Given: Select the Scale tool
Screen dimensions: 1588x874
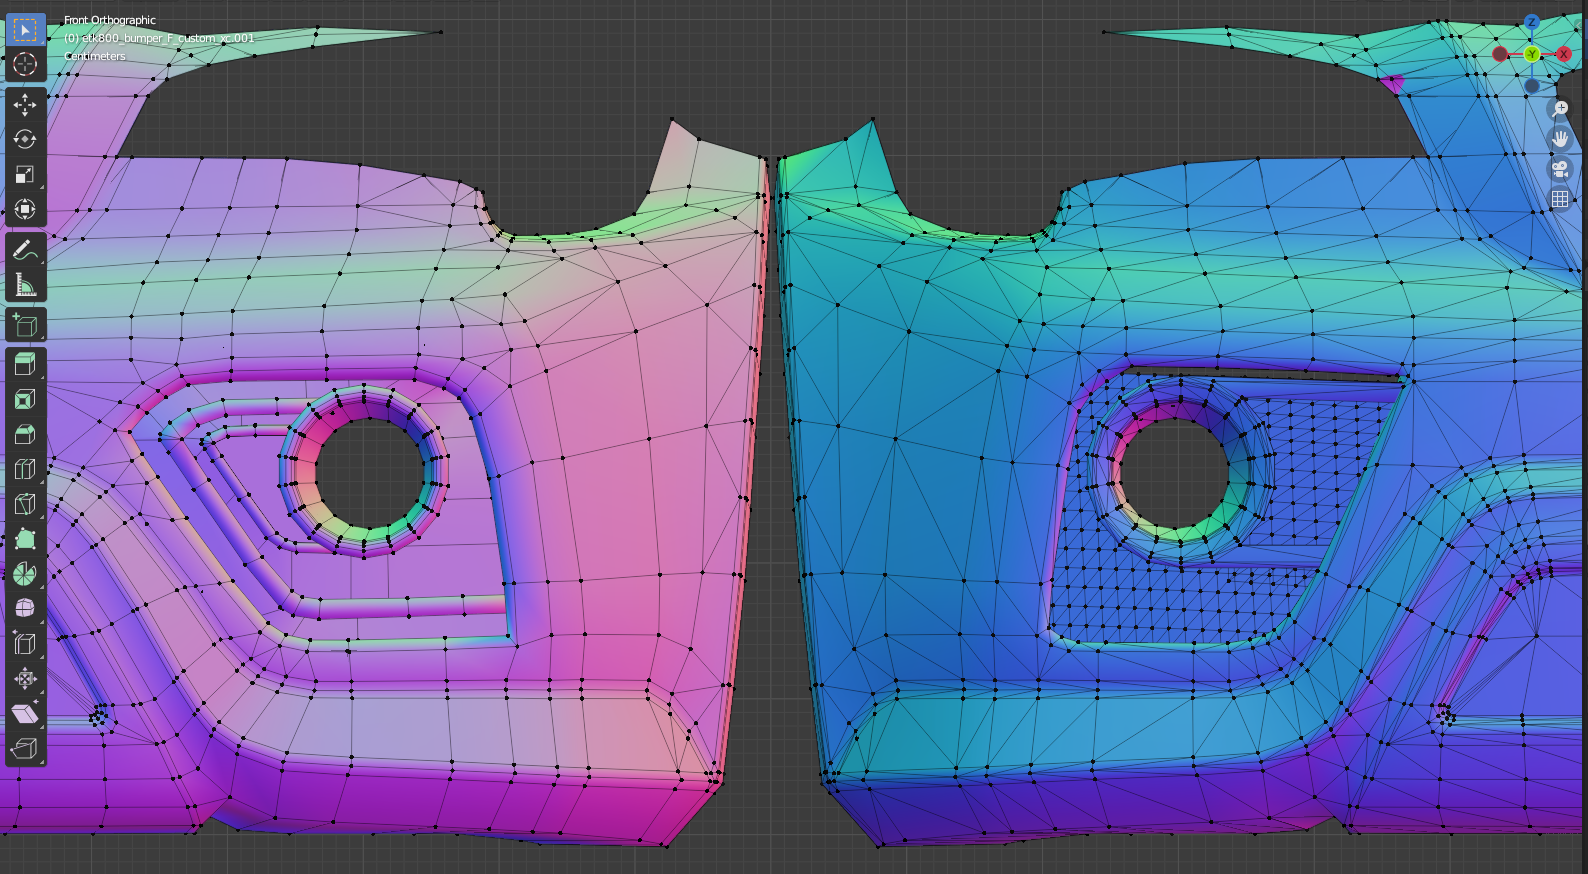Looking at the screenshot, I should coord(25,174).
